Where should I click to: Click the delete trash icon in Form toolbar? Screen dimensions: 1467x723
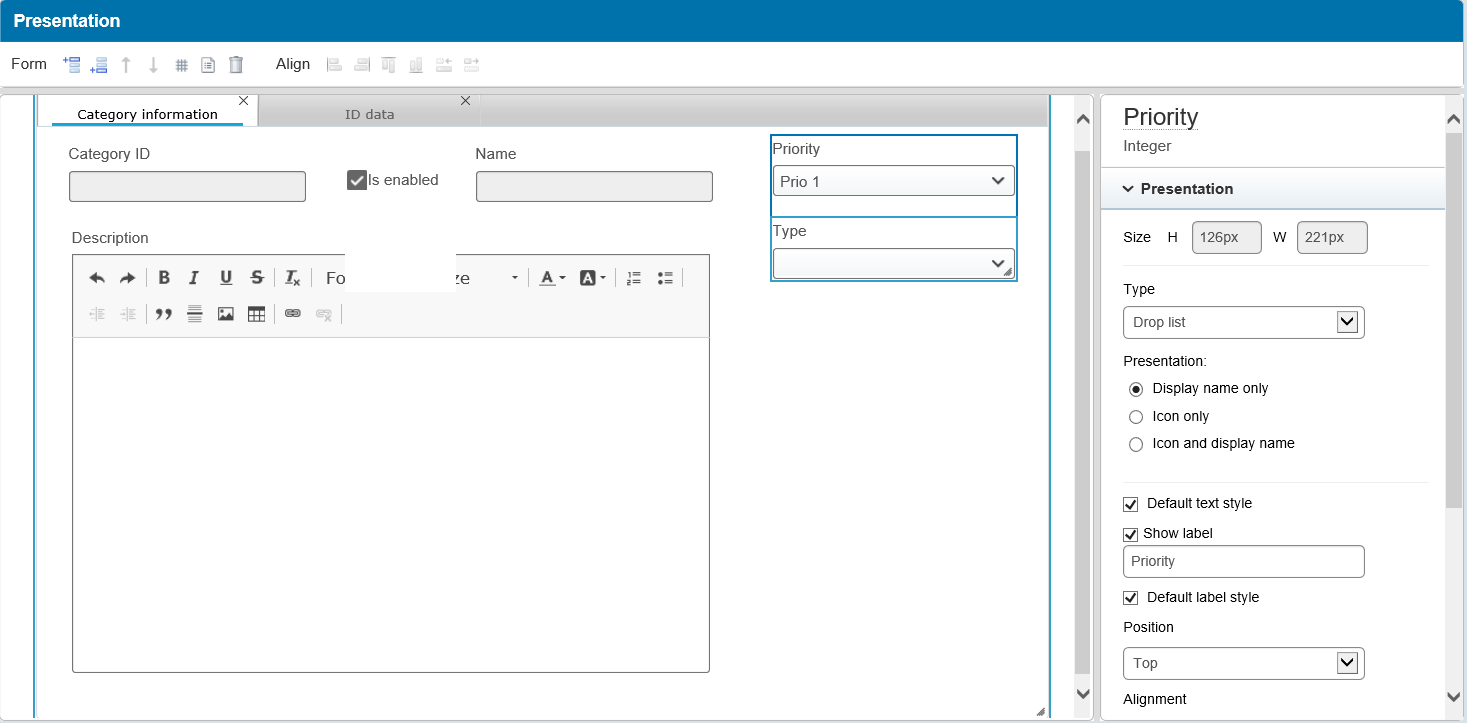[236, 65]
